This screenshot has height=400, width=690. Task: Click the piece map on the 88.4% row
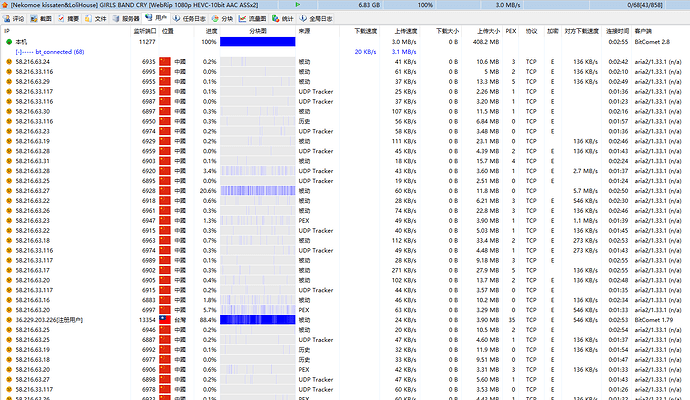257,320
